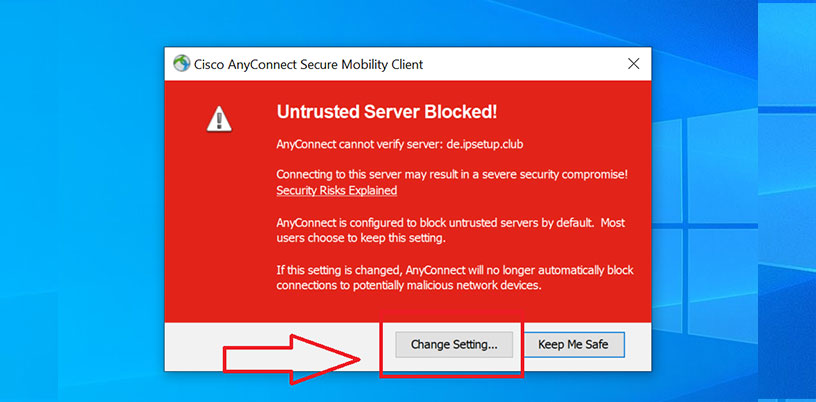Click the Untrusted Server Blocked! heading
Viewport: 816px width, 402px height.
point(386,112)
